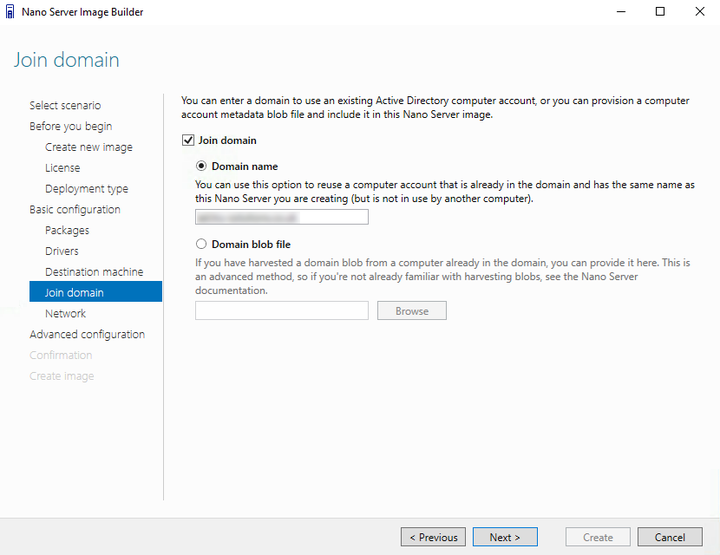720x555 pixels.
Task: Advance with the Next button
Action: click(505, 537)
